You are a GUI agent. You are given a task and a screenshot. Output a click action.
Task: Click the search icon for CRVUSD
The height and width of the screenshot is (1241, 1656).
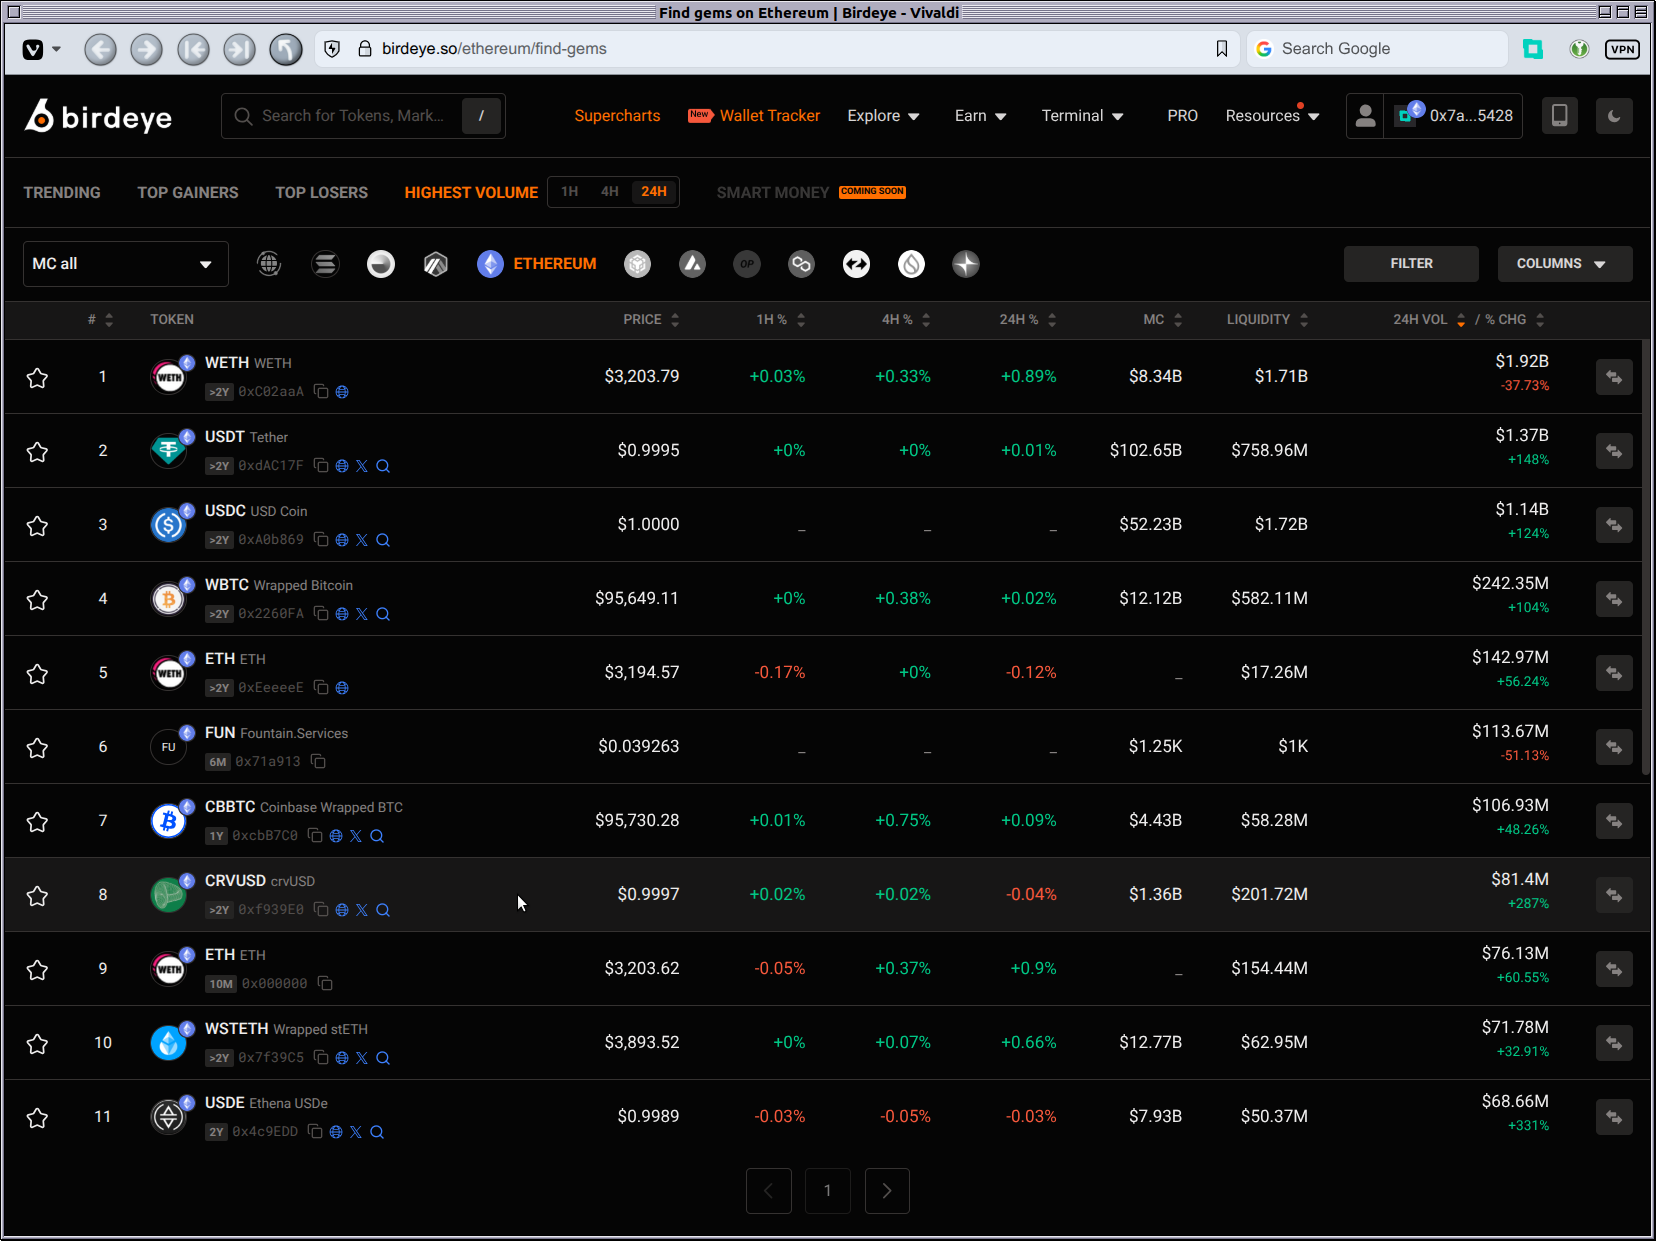point(383,910)
